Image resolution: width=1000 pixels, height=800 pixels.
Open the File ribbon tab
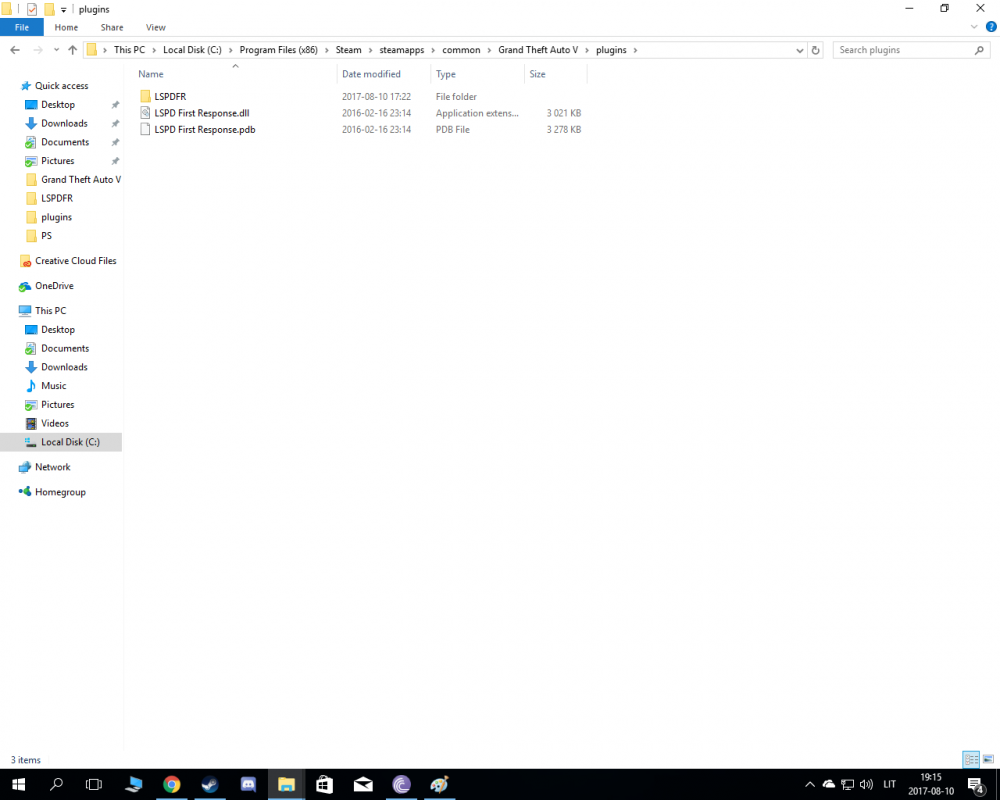[x=22, y=27]
